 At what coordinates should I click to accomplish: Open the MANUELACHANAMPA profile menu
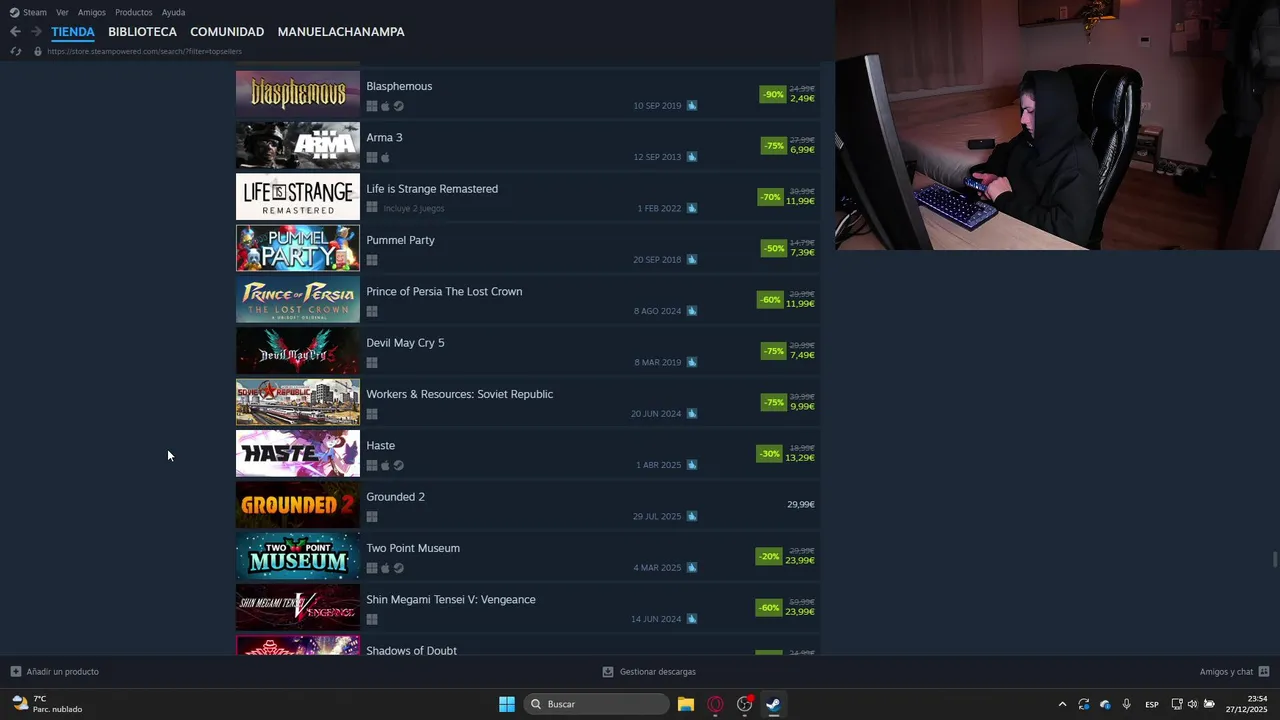pyautogui.click(x=341, y=32)
